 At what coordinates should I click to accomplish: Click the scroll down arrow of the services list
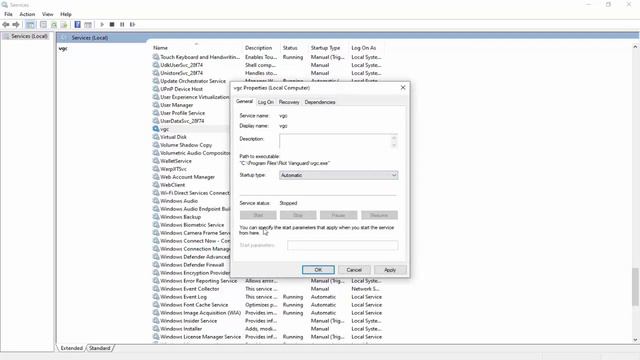[x=635, y=340]
